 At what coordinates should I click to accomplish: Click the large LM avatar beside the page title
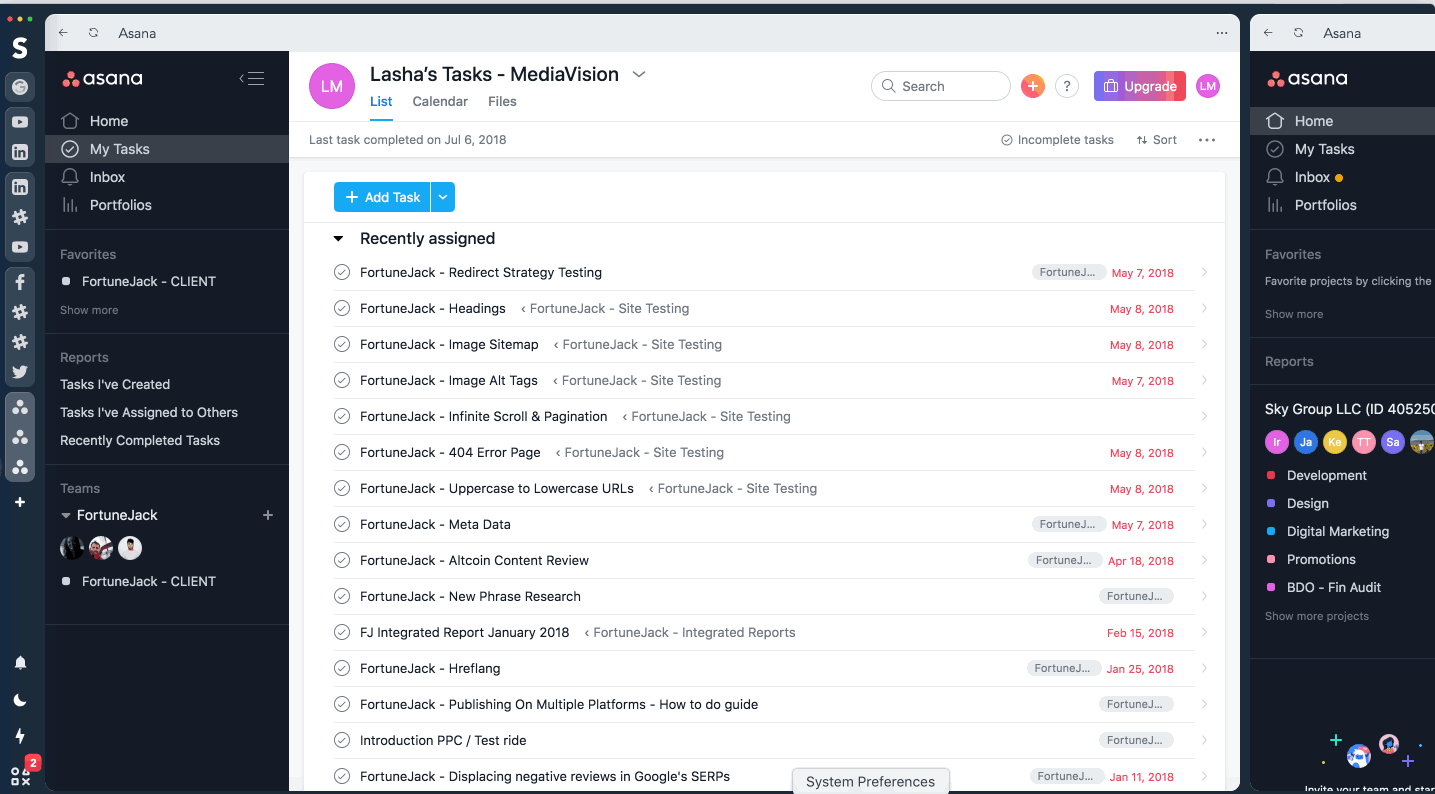(x=332, y=86)
